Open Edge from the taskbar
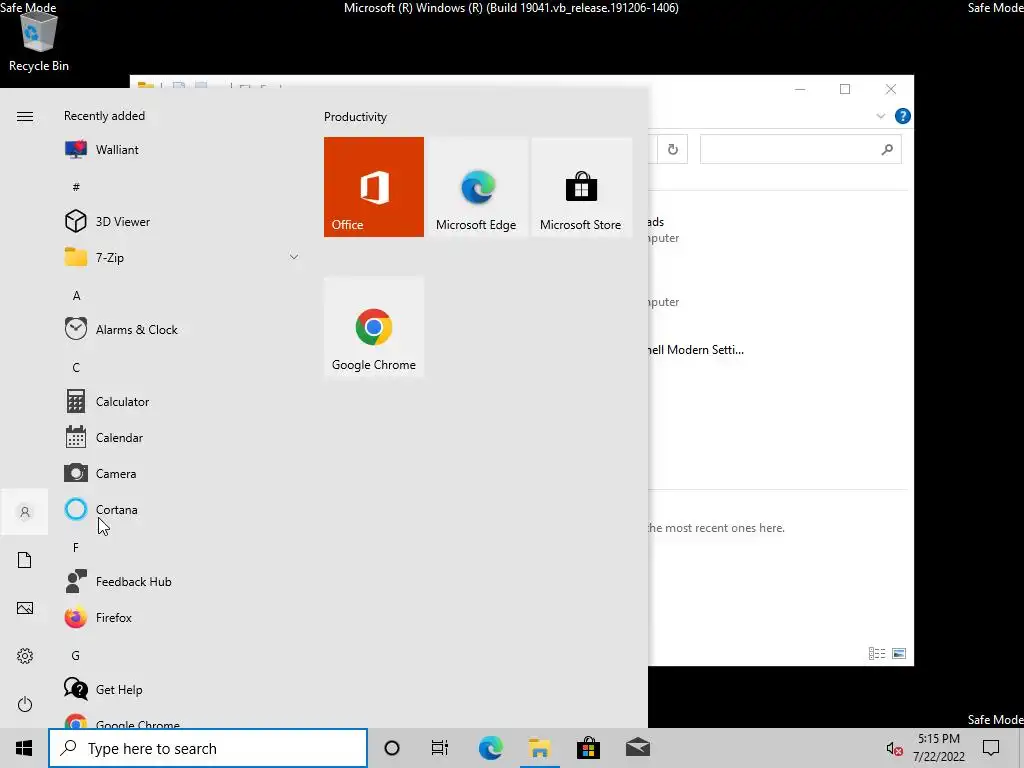Viewport: 1024px width, 768px height. [490, 748]
